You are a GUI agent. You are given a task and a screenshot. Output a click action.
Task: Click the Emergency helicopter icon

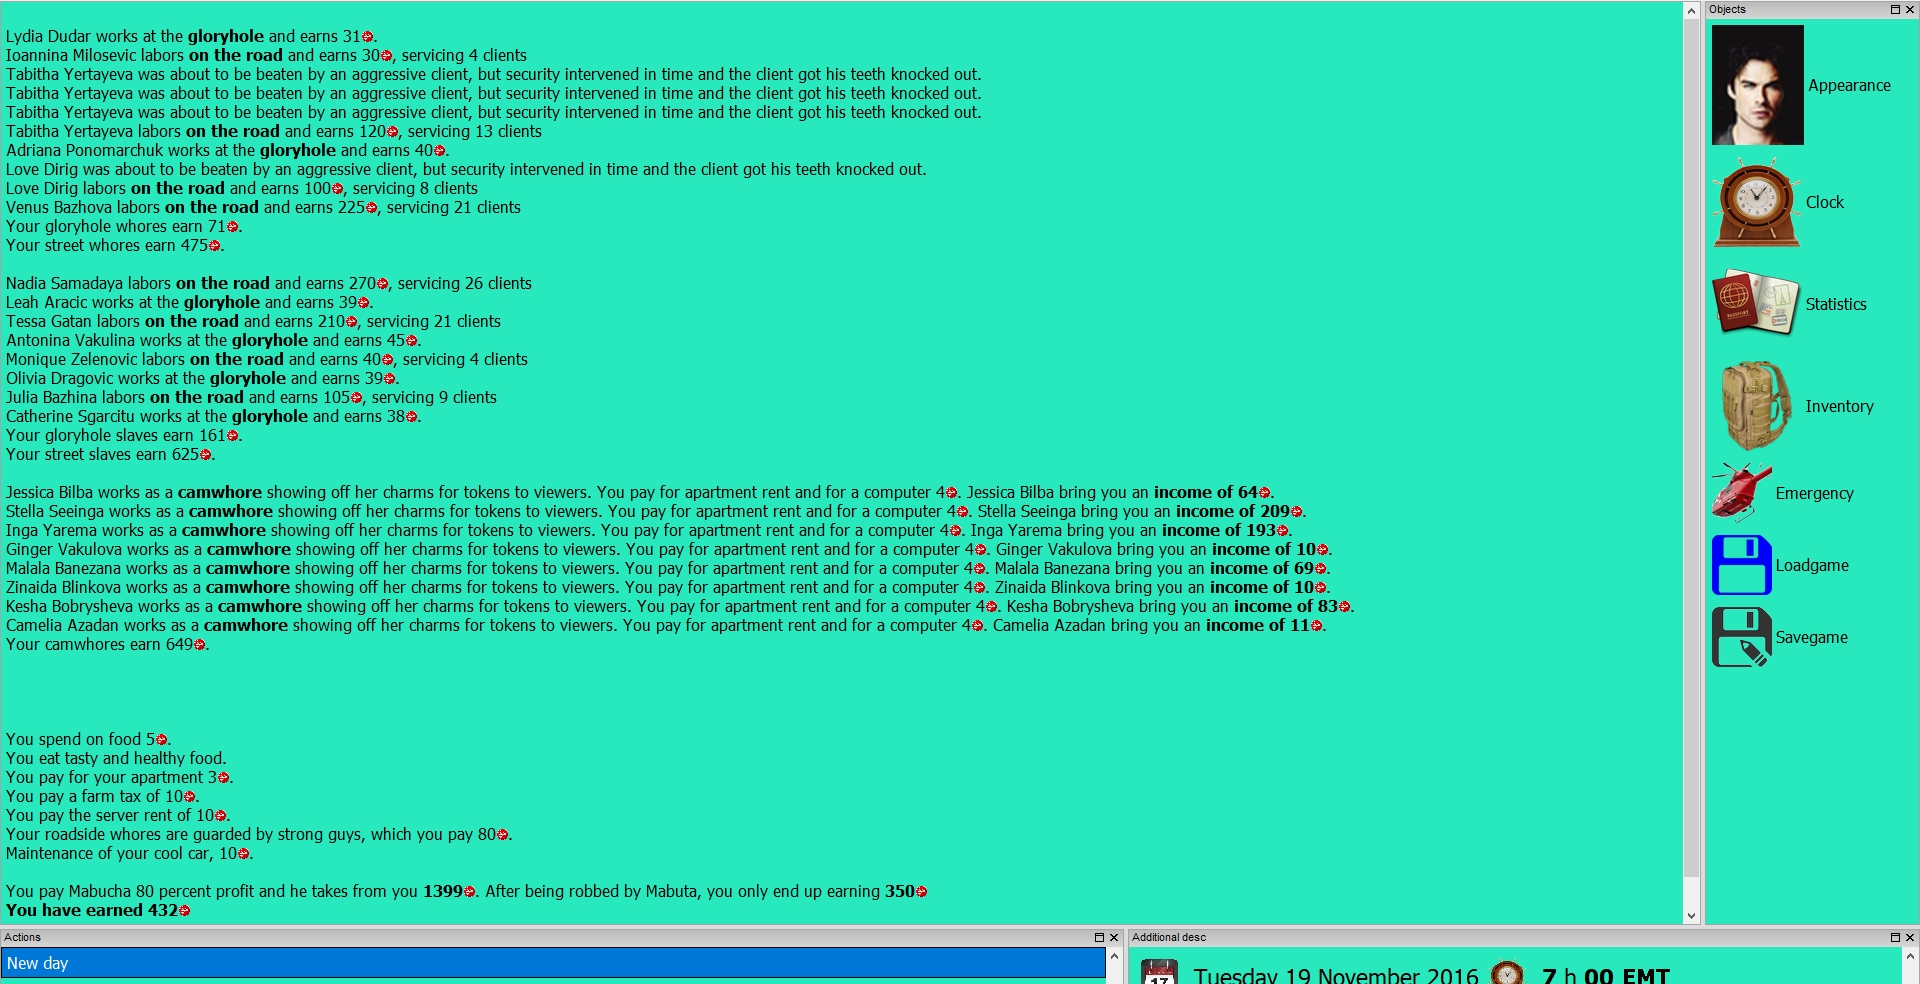(x=1742, y=492)
